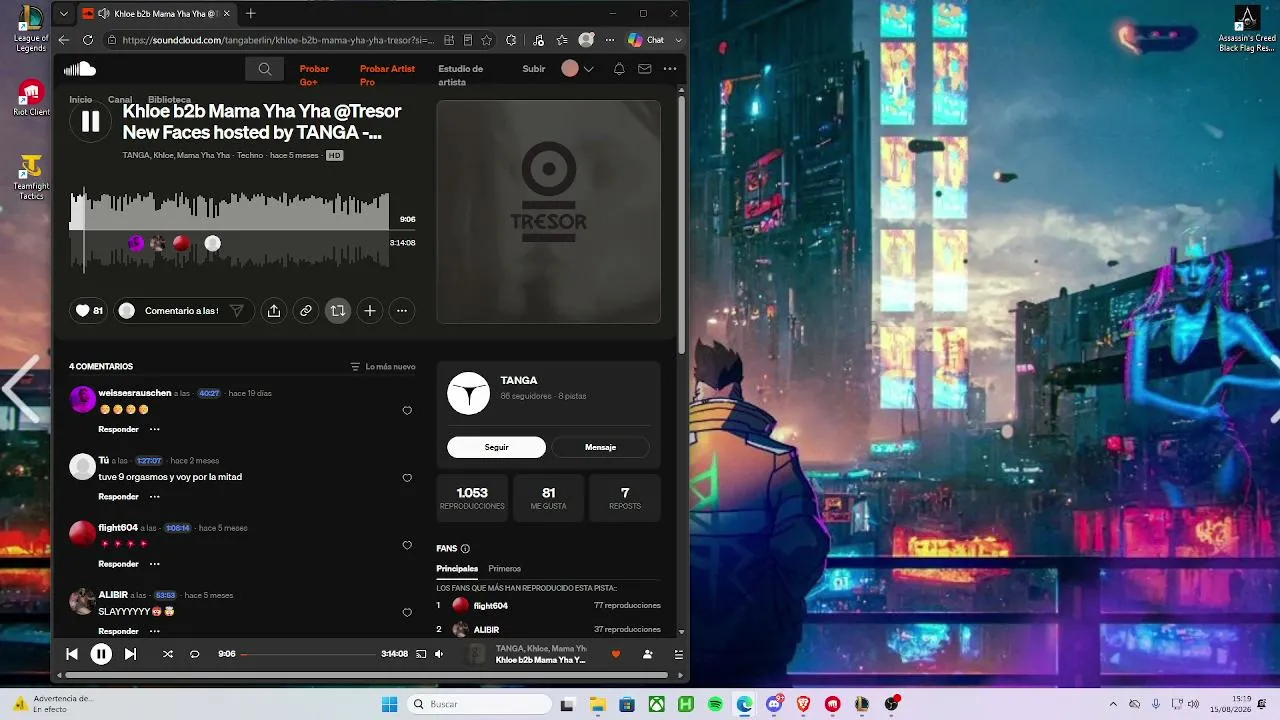1280x720 pixels.
Task: Open the TANGA profile avatar
Action: pos(468,393)
